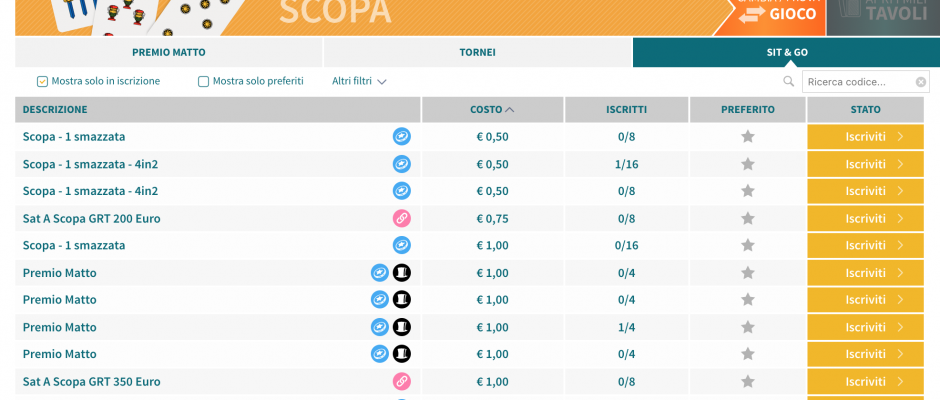
Task: Sort by the ISCRITTI column header
Action: click(x=626, y=110)
